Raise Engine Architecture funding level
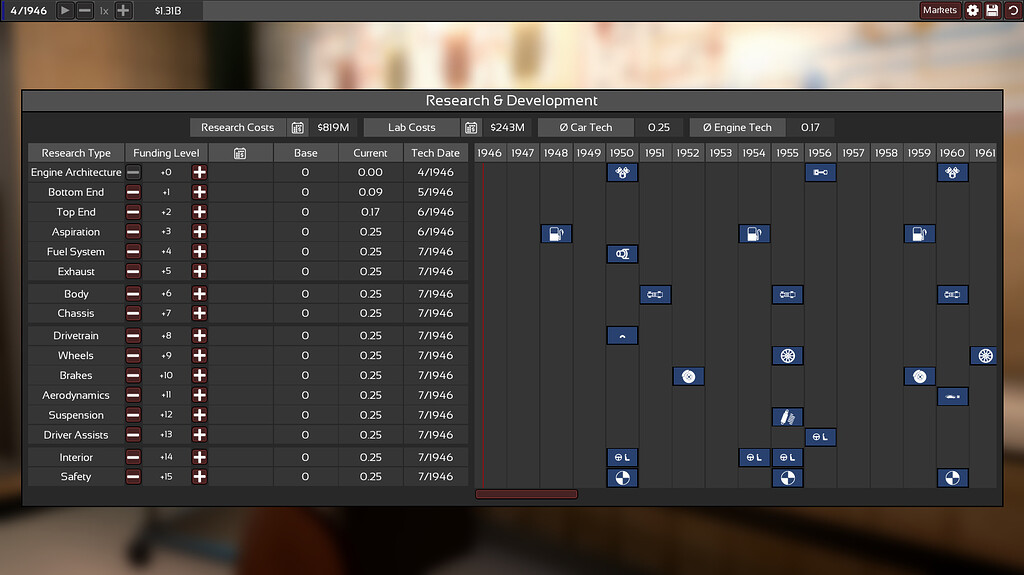1024x575 pixels. coord(200,172)
